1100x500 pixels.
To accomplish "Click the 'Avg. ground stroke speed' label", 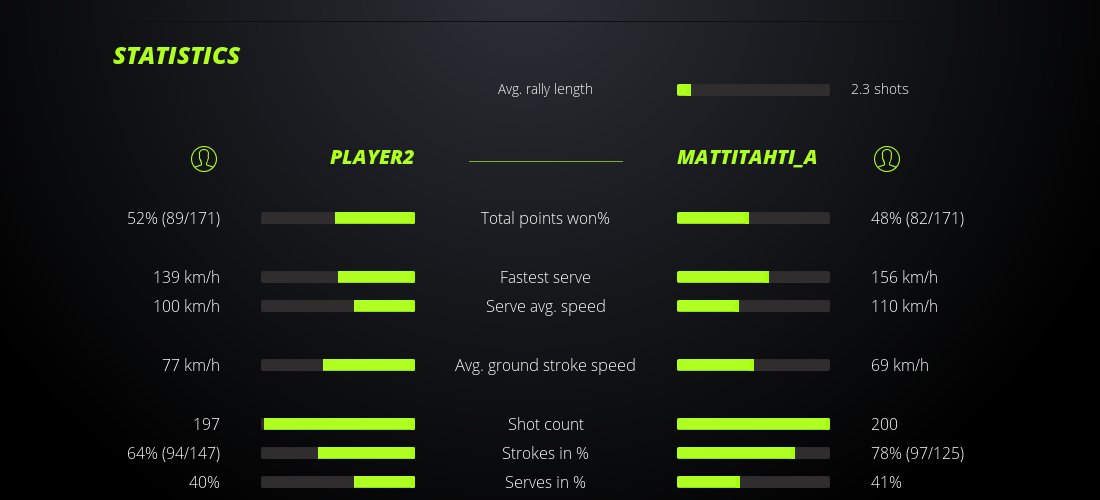I will [545, 365].
